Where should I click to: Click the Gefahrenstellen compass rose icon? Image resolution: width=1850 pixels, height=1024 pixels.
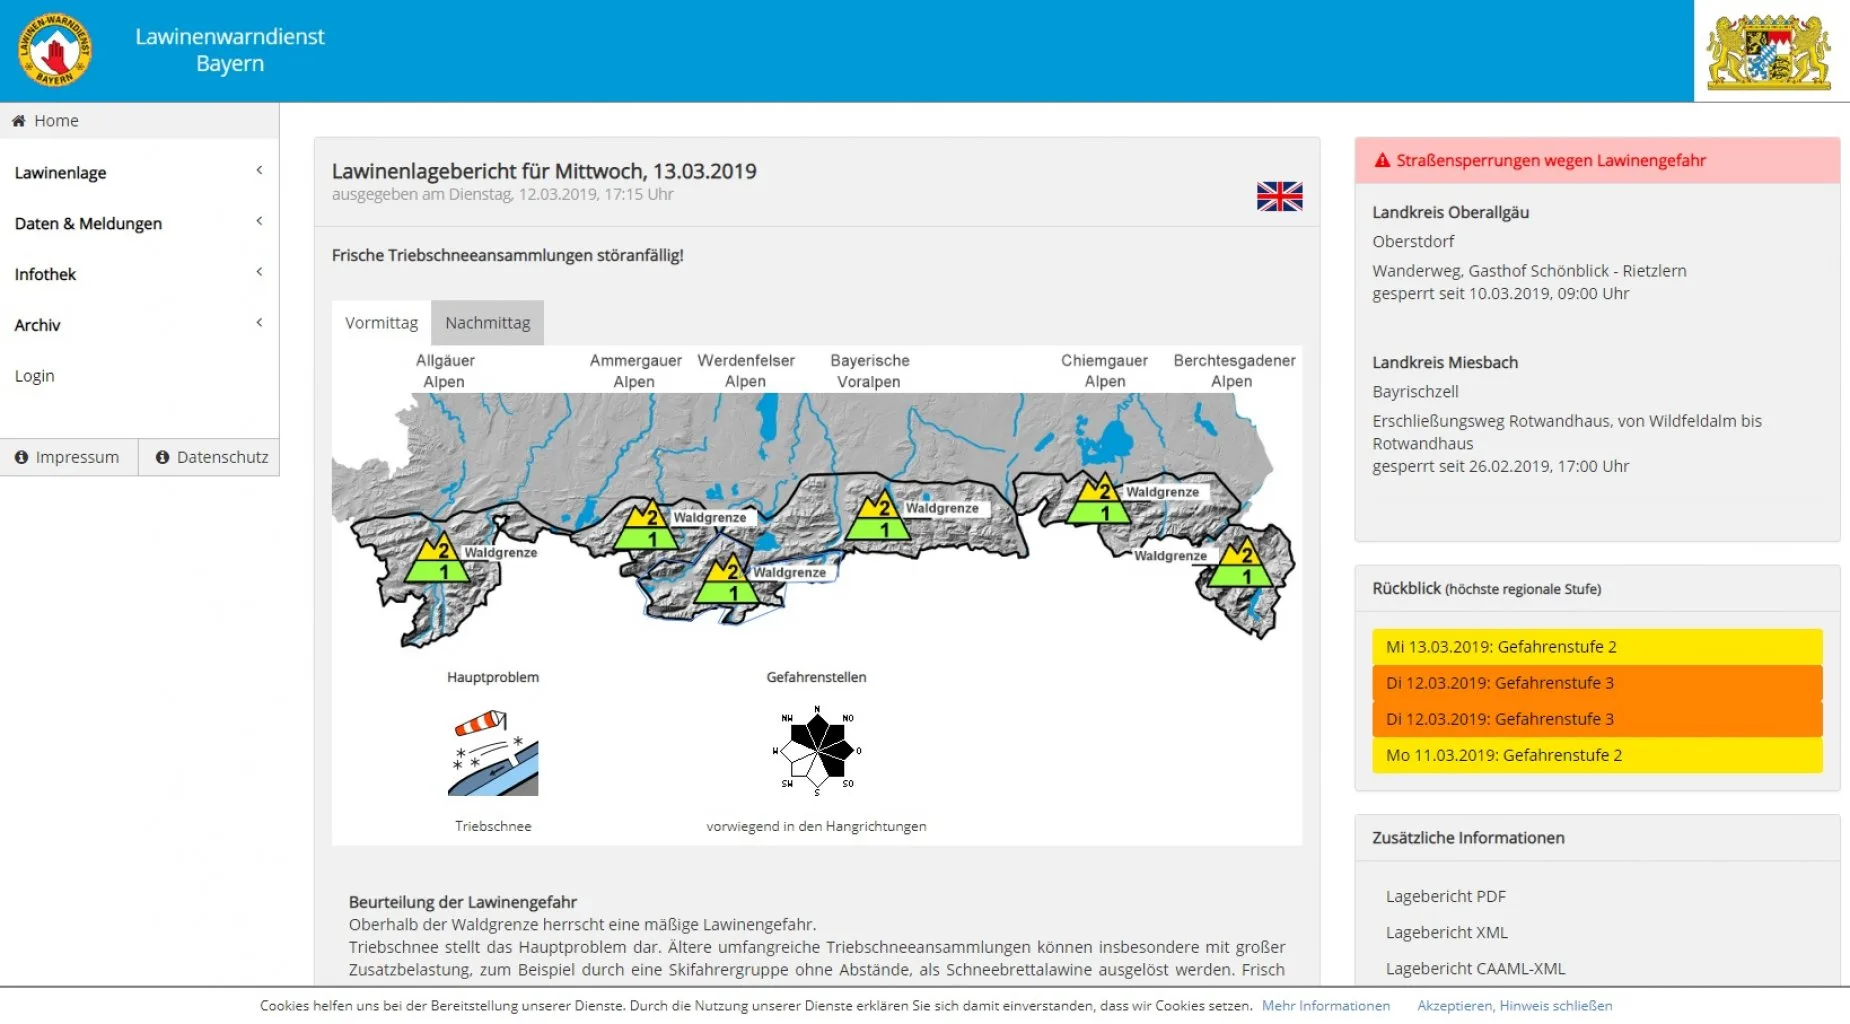(817, 750)
